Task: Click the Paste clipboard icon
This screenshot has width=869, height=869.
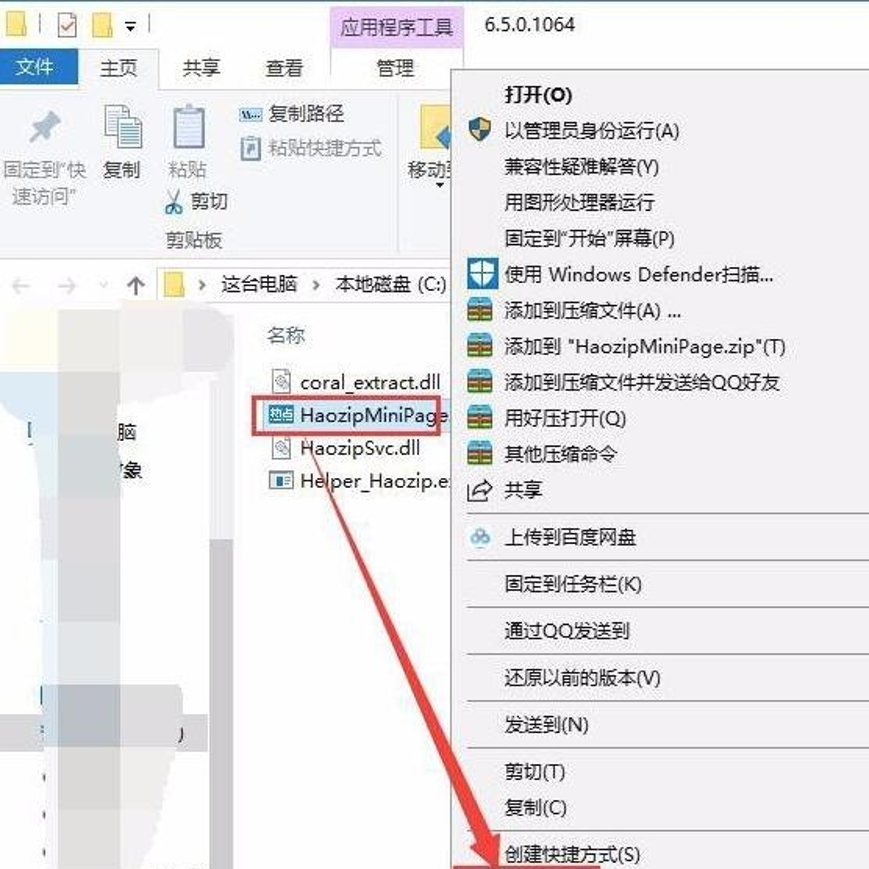Action: pyautogui.click(x=188, y=130)
